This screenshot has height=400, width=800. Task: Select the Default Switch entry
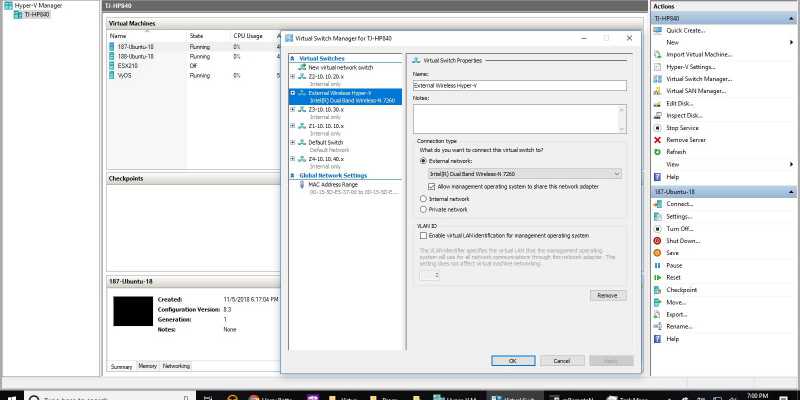(x=326, y=143)
